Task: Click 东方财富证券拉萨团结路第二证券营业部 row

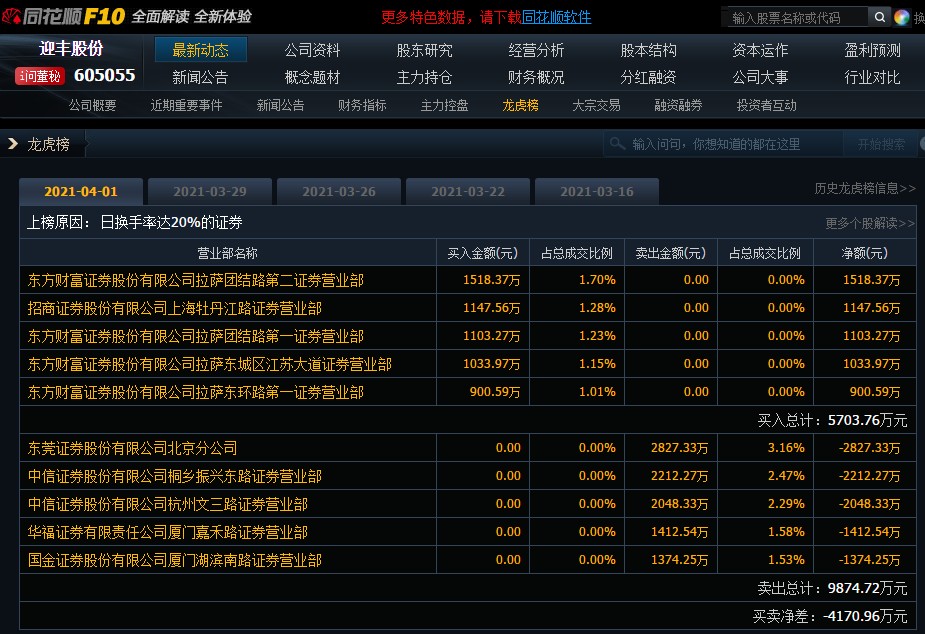Action: pyautogui.click(x=468, y=280)
